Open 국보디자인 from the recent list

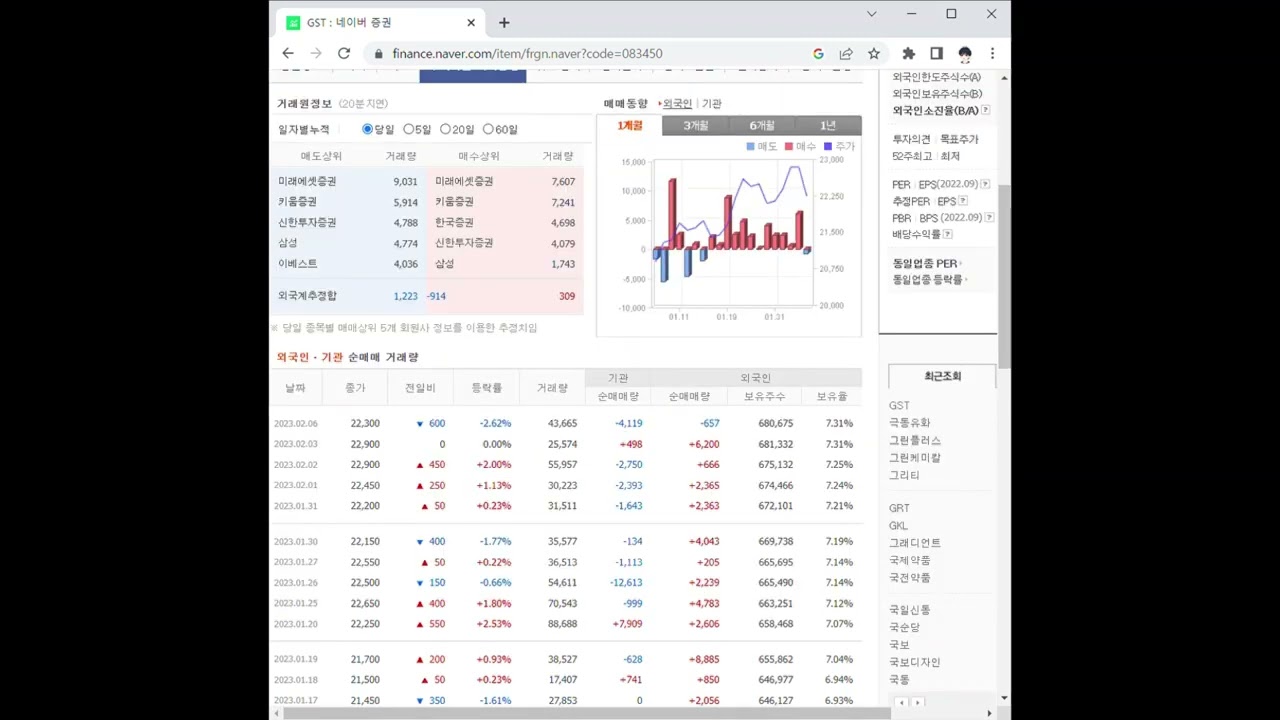915,662
